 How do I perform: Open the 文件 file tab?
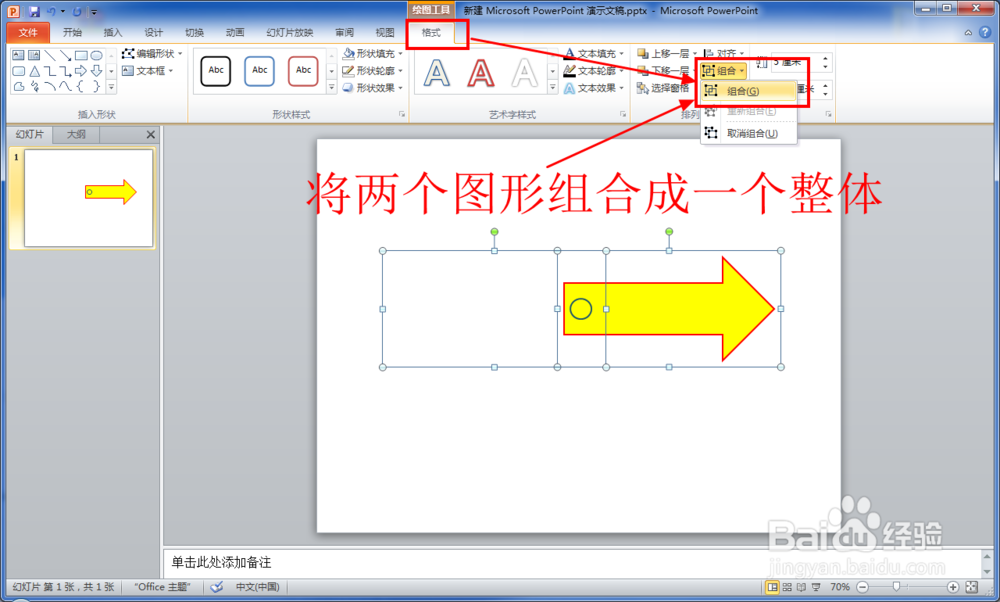(x=27, y=33)
